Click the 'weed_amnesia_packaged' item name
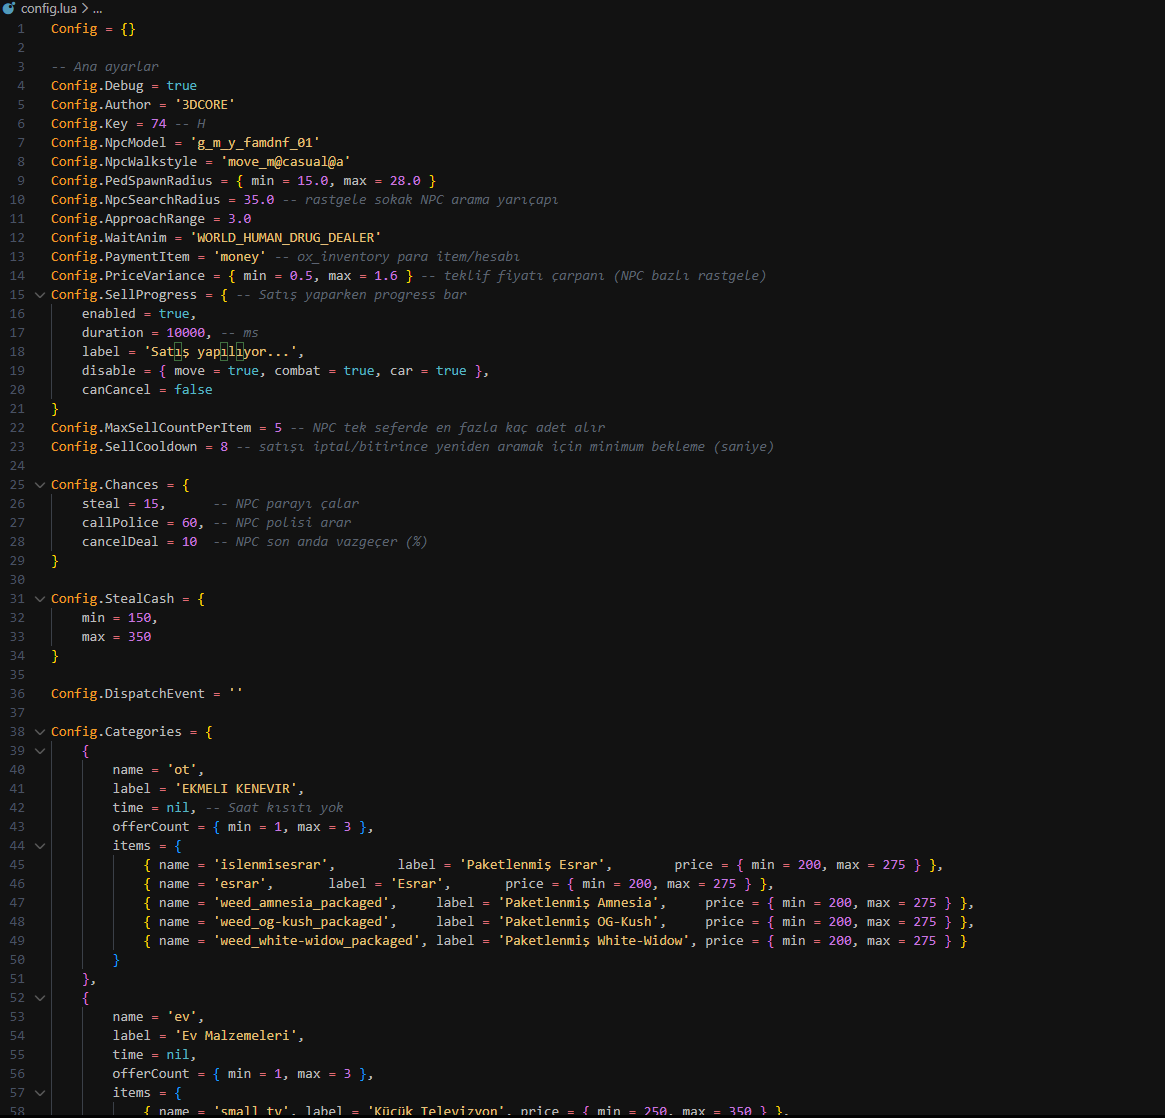This screenshot has width=1165, height=1118. [301, 903]
